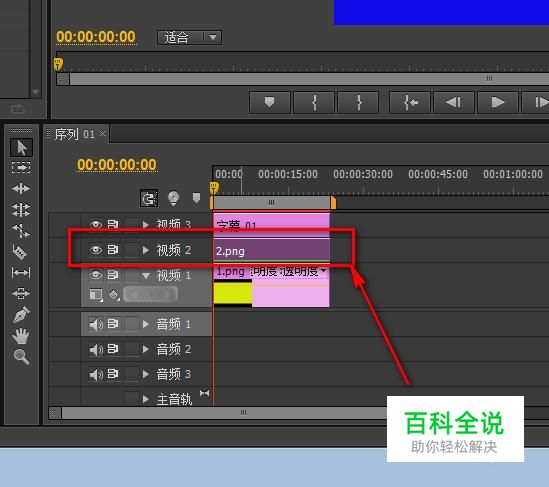Viewport: 549px width, 487px height.
Task: Click the program monitor playhead marker
Action: coord(58,64)
